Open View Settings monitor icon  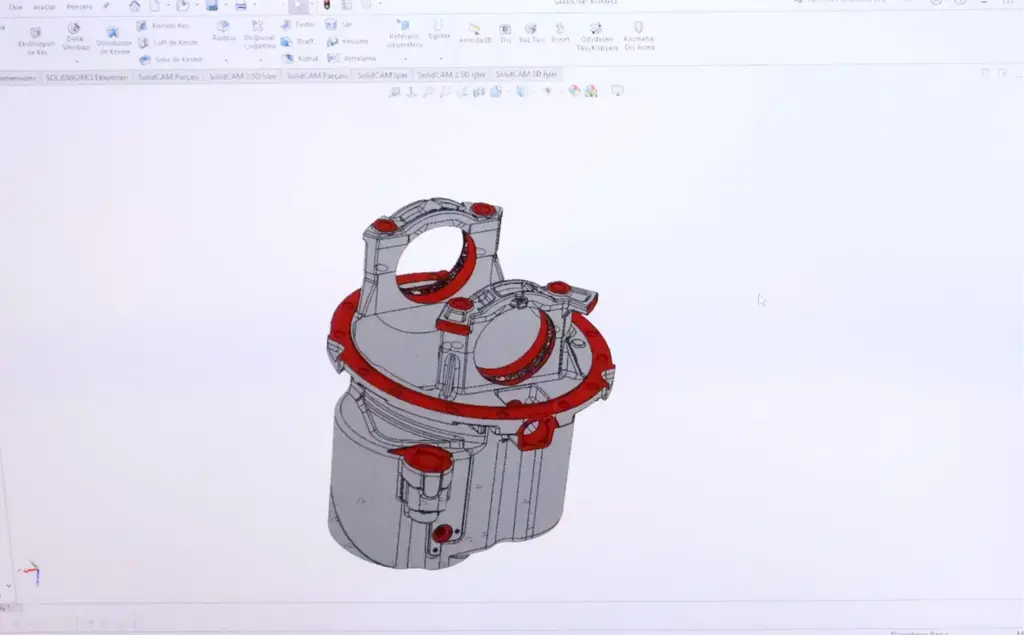[x=617, y=91]
